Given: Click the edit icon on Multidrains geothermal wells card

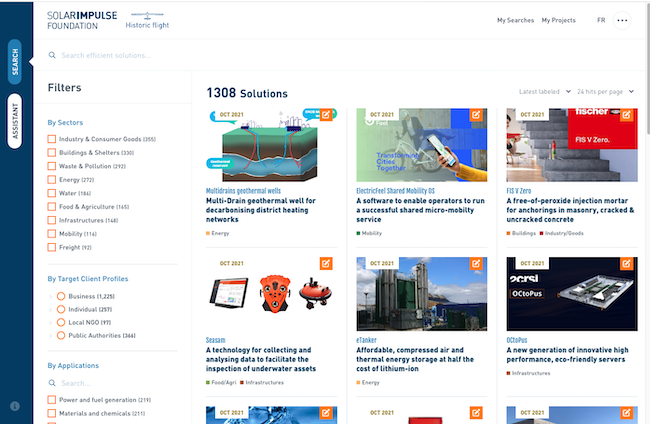Looking at the screenshot, I should (326, 114).
